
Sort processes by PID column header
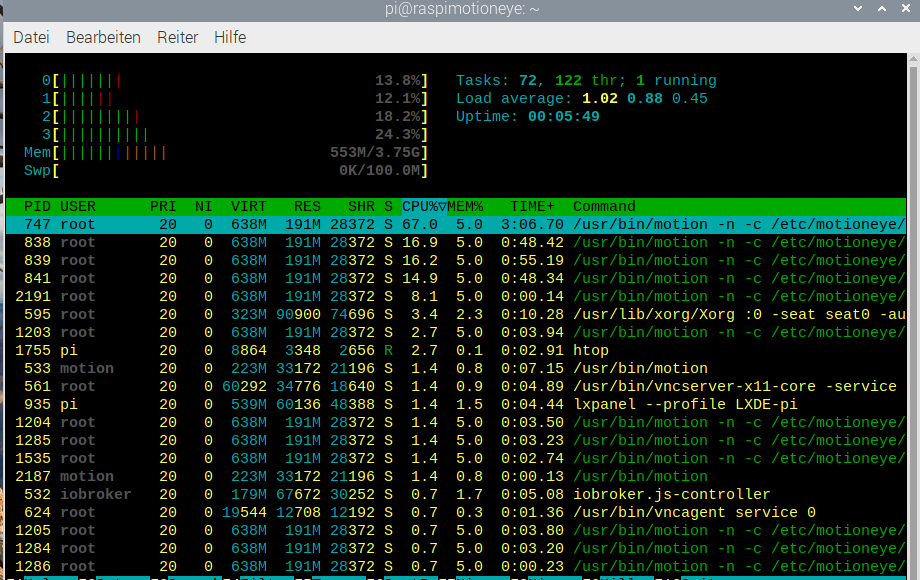pos(36,206)
